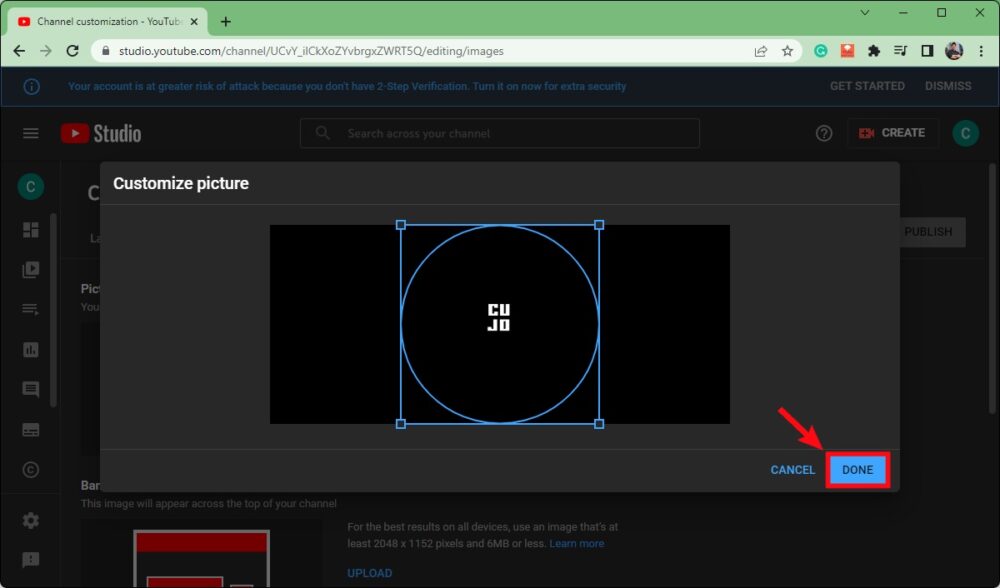Bookmark this page with star icon
The width and height of the screenshot is (1000, 588).
787,51
